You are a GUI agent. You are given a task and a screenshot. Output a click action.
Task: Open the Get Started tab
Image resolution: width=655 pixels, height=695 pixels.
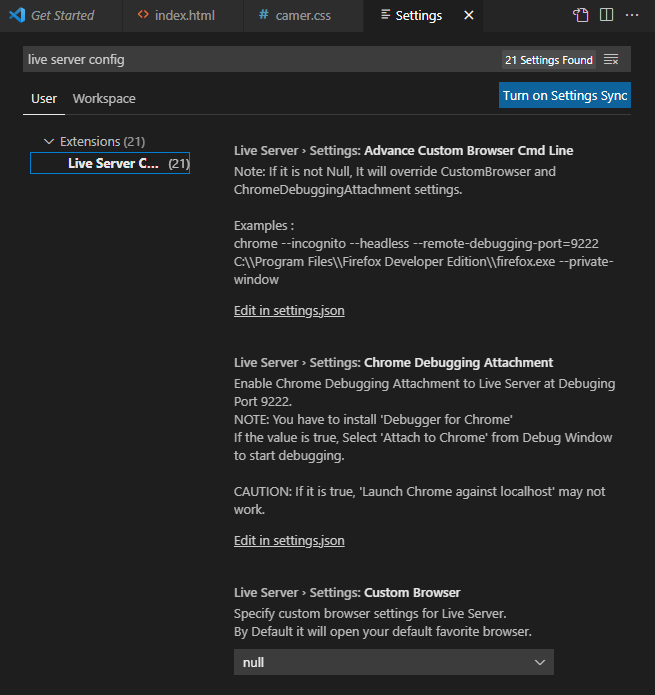[x=61, y=16]
